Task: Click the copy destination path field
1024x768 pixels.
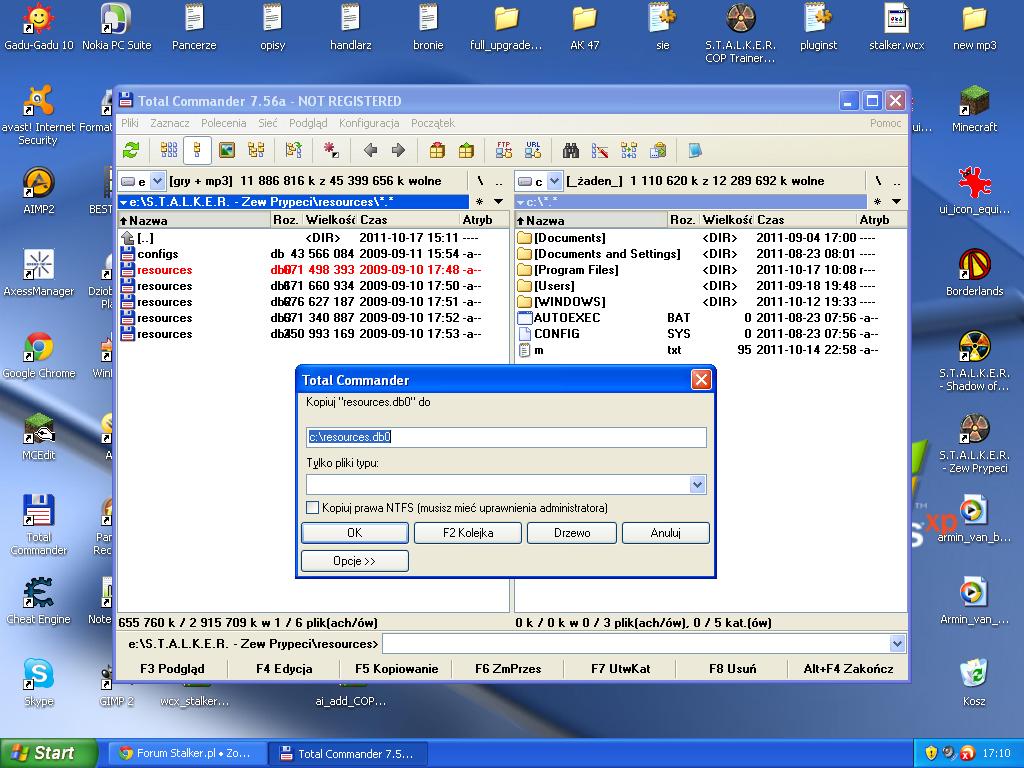Action: coord(506,437)
